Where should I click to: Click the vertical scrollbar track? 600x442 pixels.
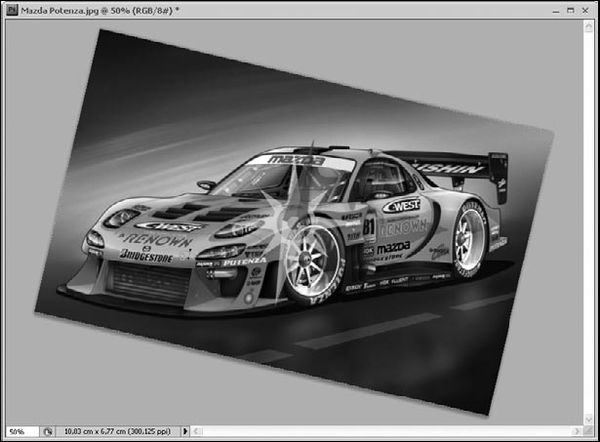[x=590, y=220]
